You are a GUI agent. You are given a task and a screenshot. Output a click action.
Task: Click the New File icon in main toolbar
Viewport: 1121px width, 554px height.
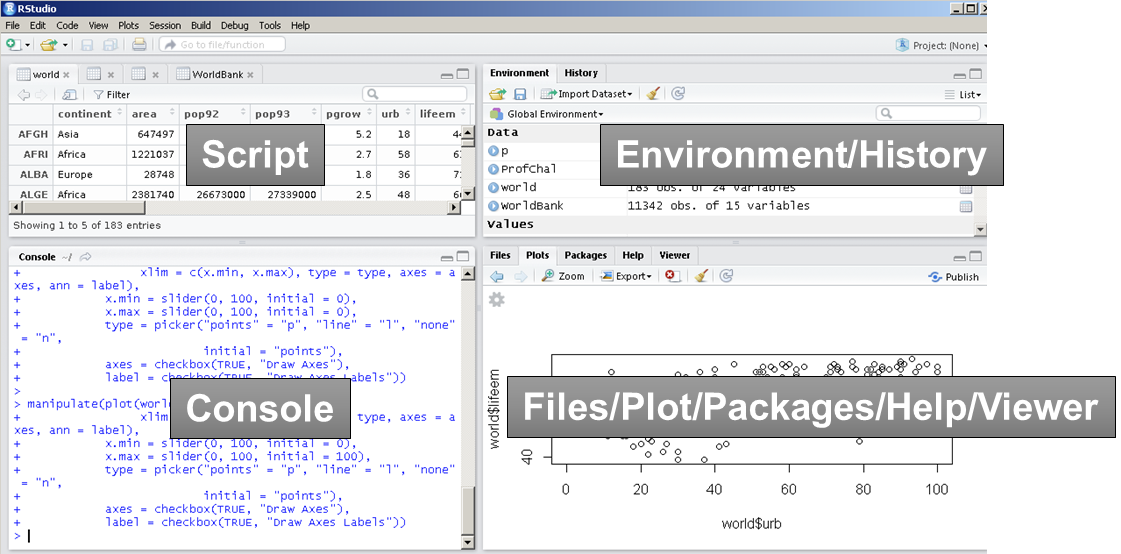13,44
